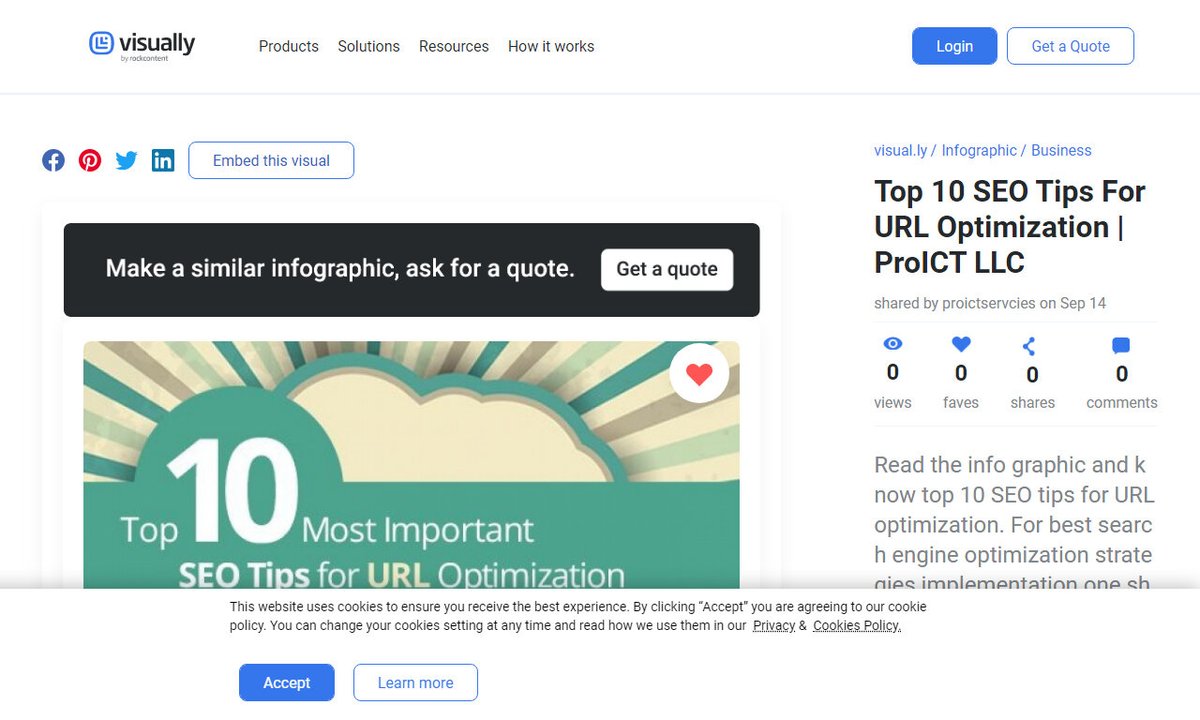1200x720 pixels.
Task: Click 'shared by proictservcies on Sep 14'
Action: click(990, 303)
